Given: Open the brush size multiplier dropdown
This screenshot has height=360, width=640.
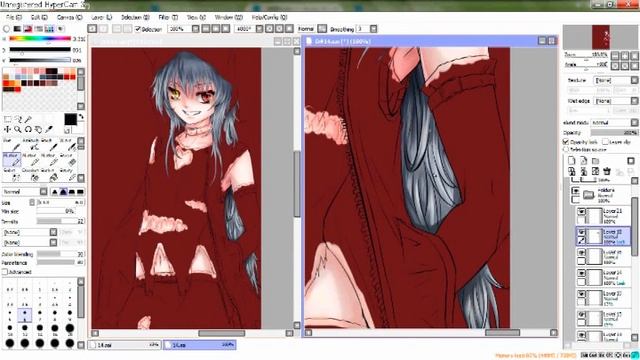Looking at the screenshot, I should [x=32, y=202].
